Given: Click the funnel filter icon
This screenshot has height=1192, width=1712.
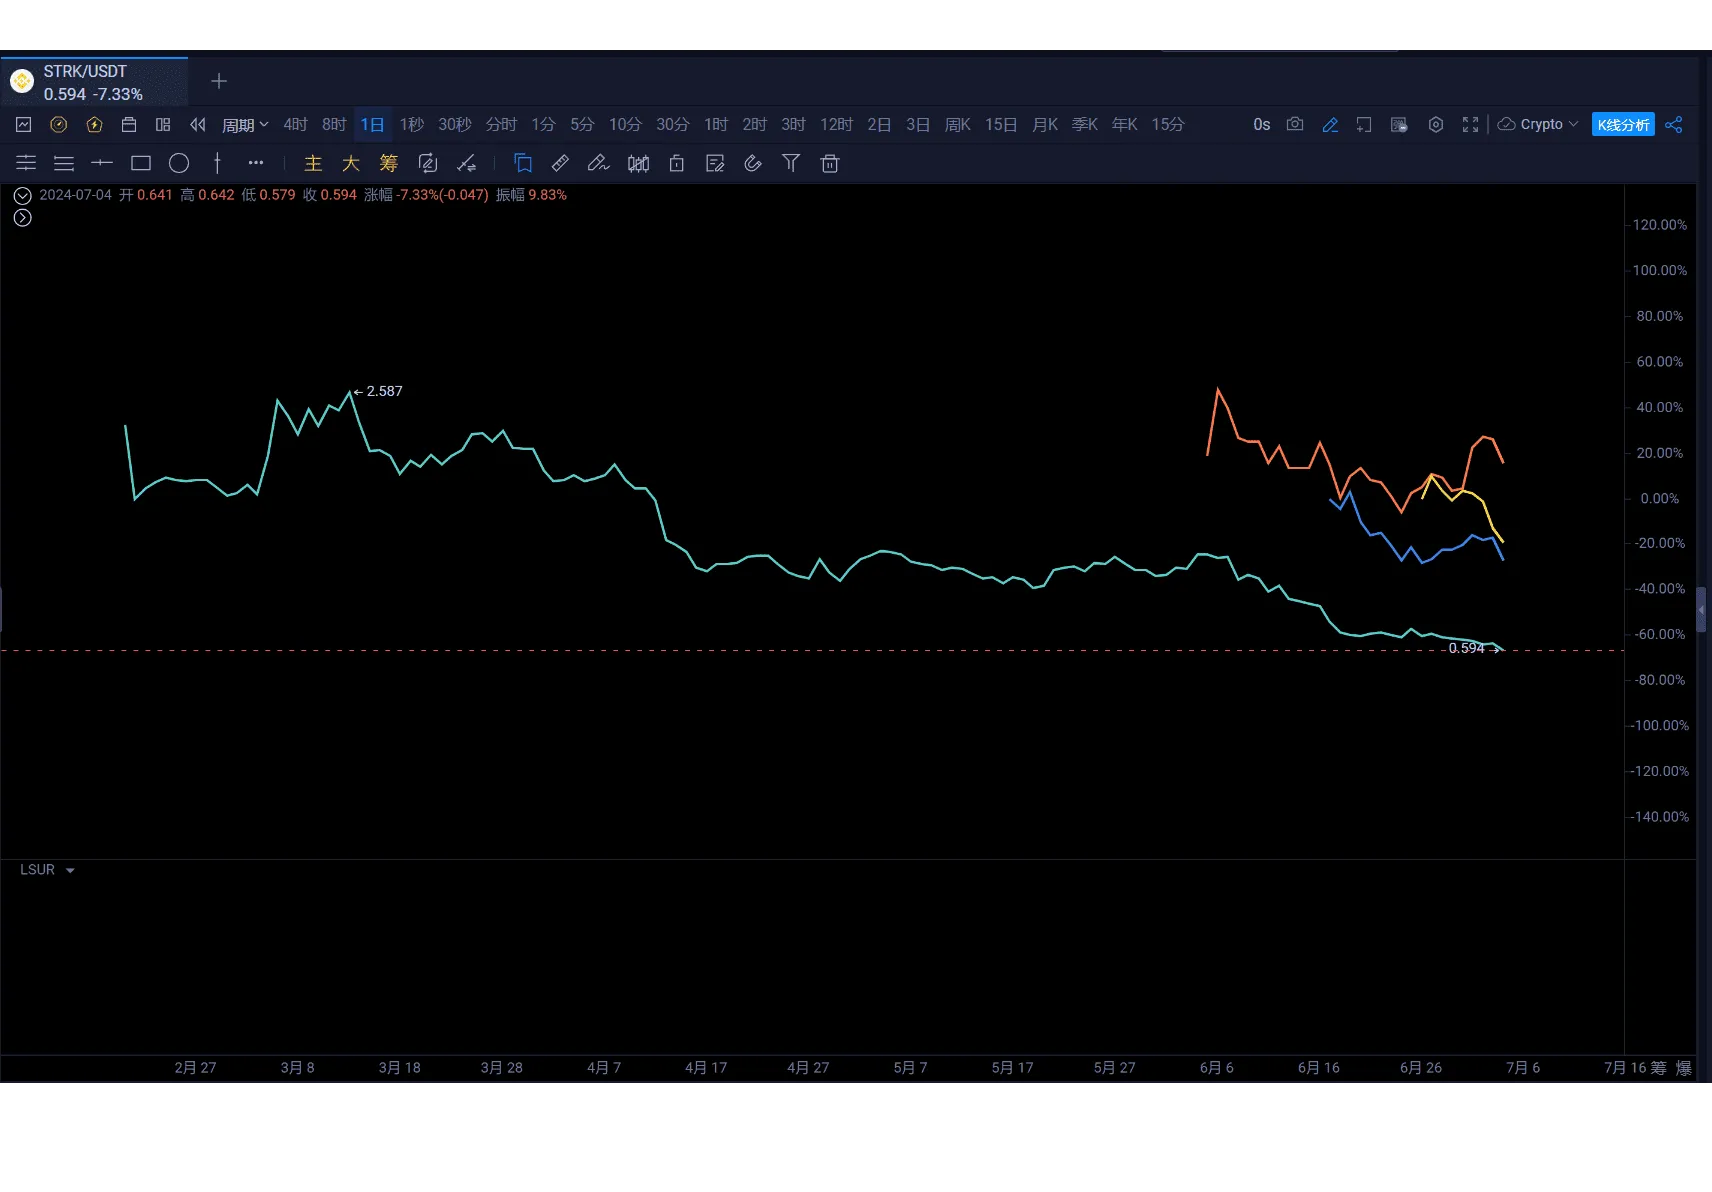Looking at the screenshot, I should coord(791,163).
